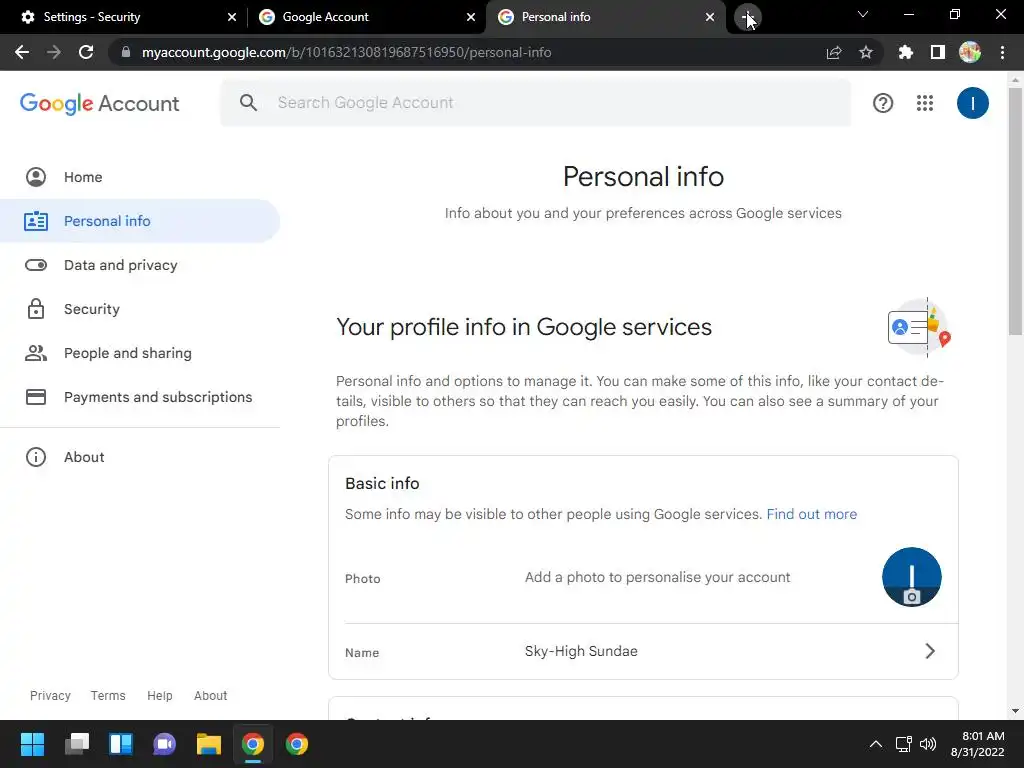Click the second Chrome taskbar icon

point(296,744)
